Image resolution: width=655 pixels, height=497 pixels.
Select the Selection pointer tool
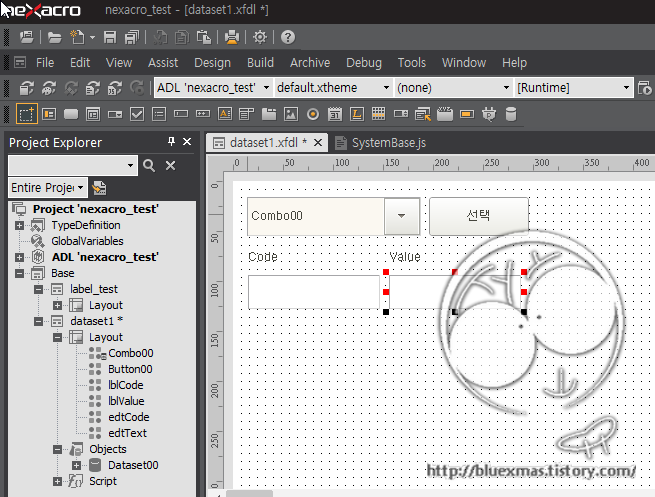coord(27,114)
